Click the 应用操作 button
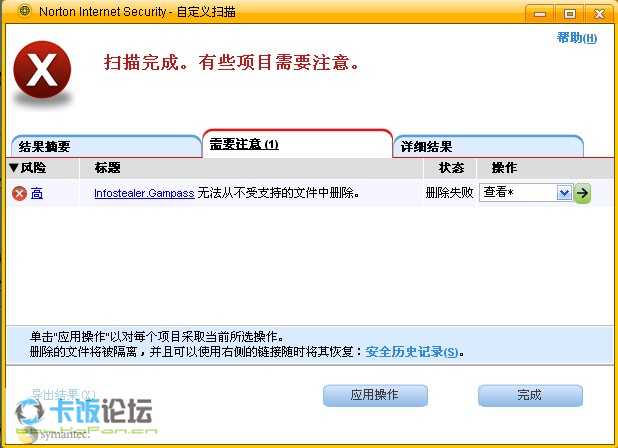Image resolution: width=618 pixels, height=448 pixels. pos(375,395)
